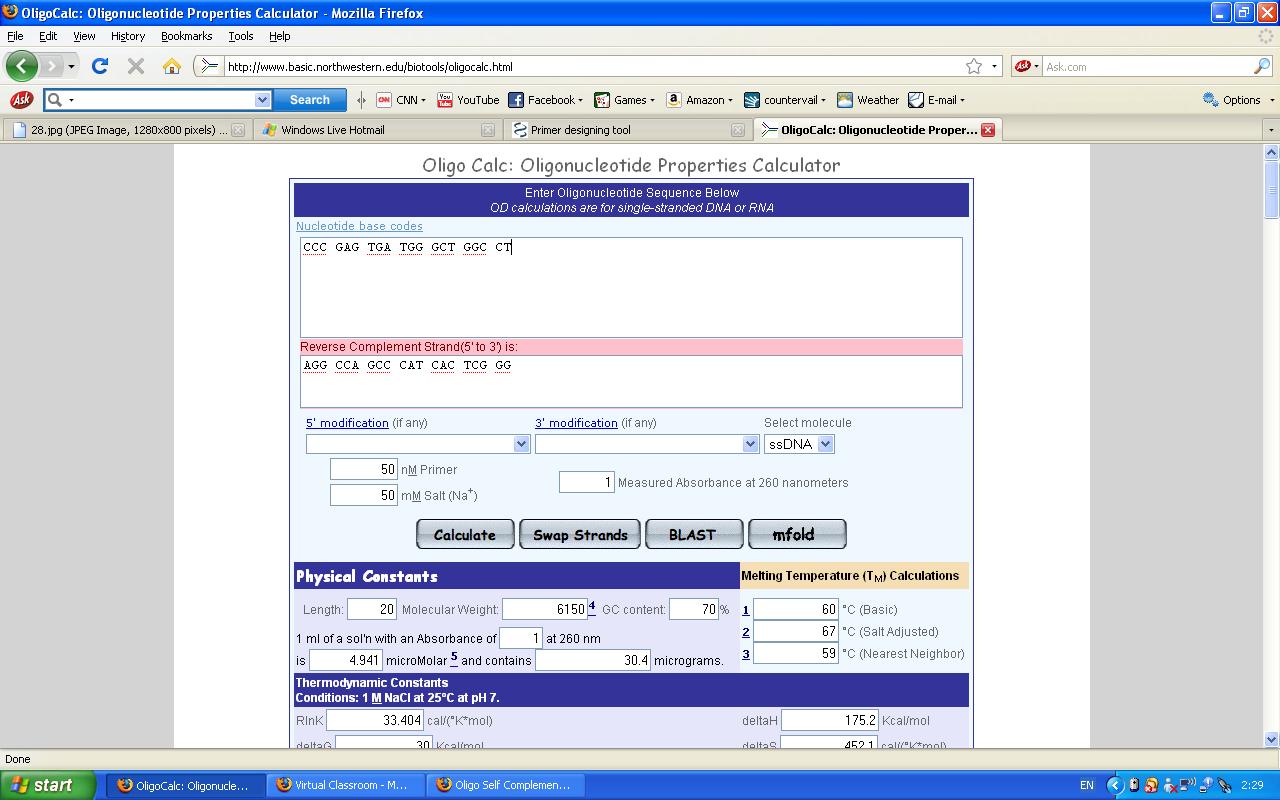Open the CNN toolbar shortcut

pyautogui.click(x=400, y=100)
